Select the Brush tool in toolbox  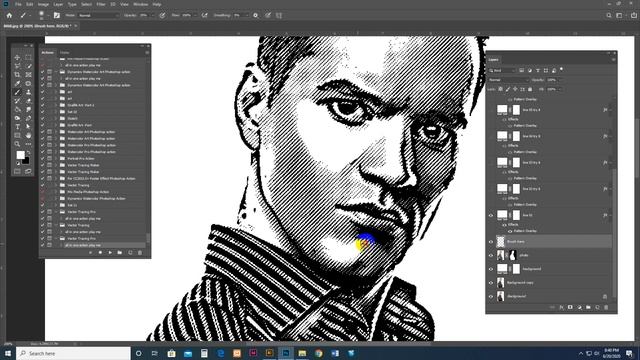(17, 92)
